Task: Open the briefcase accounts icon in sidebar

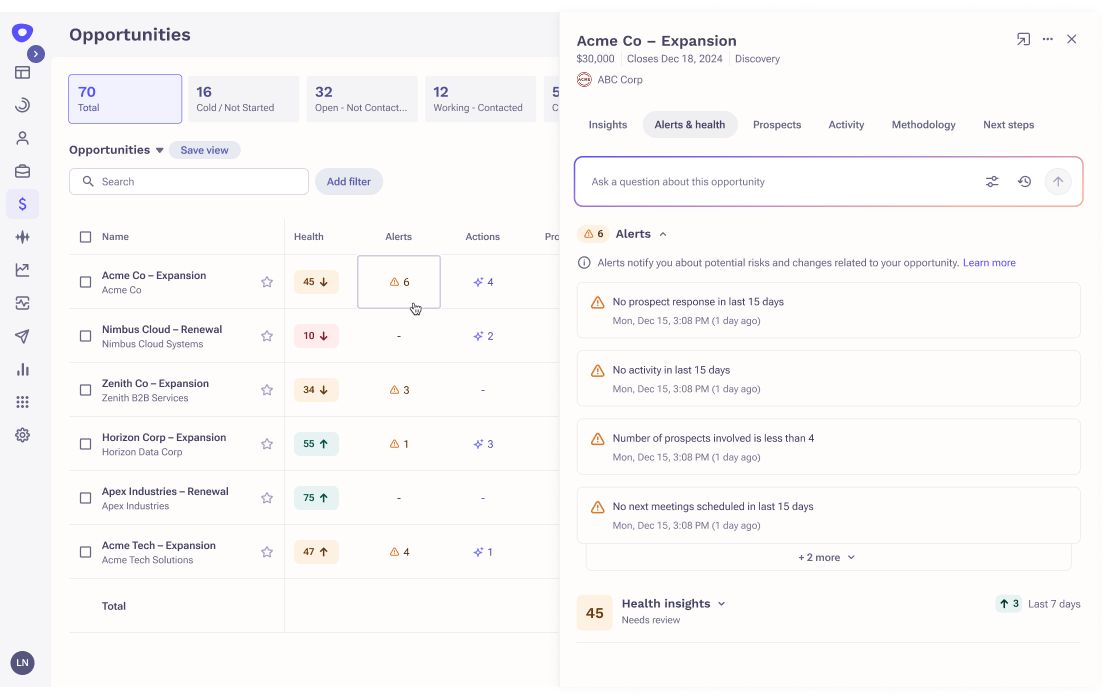Action: (22, 170)
